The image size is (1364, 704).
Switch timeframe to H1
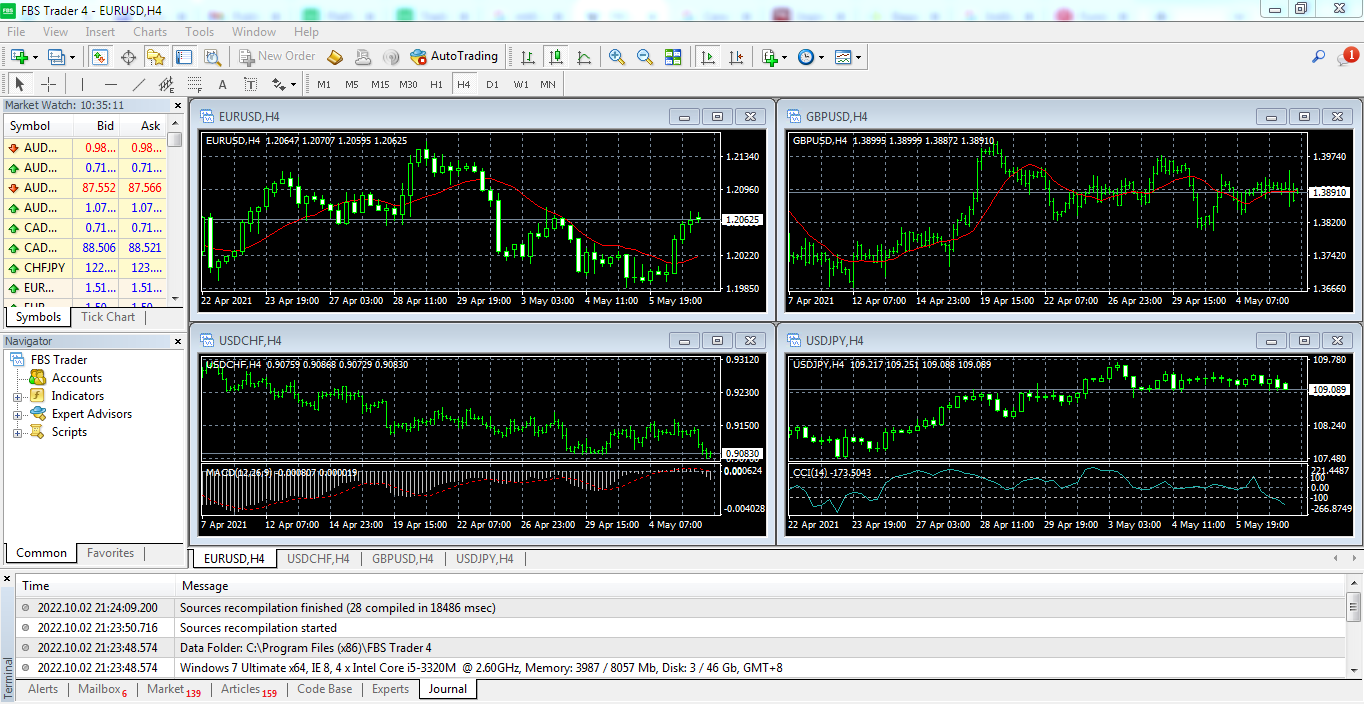(x=436, y=84)
